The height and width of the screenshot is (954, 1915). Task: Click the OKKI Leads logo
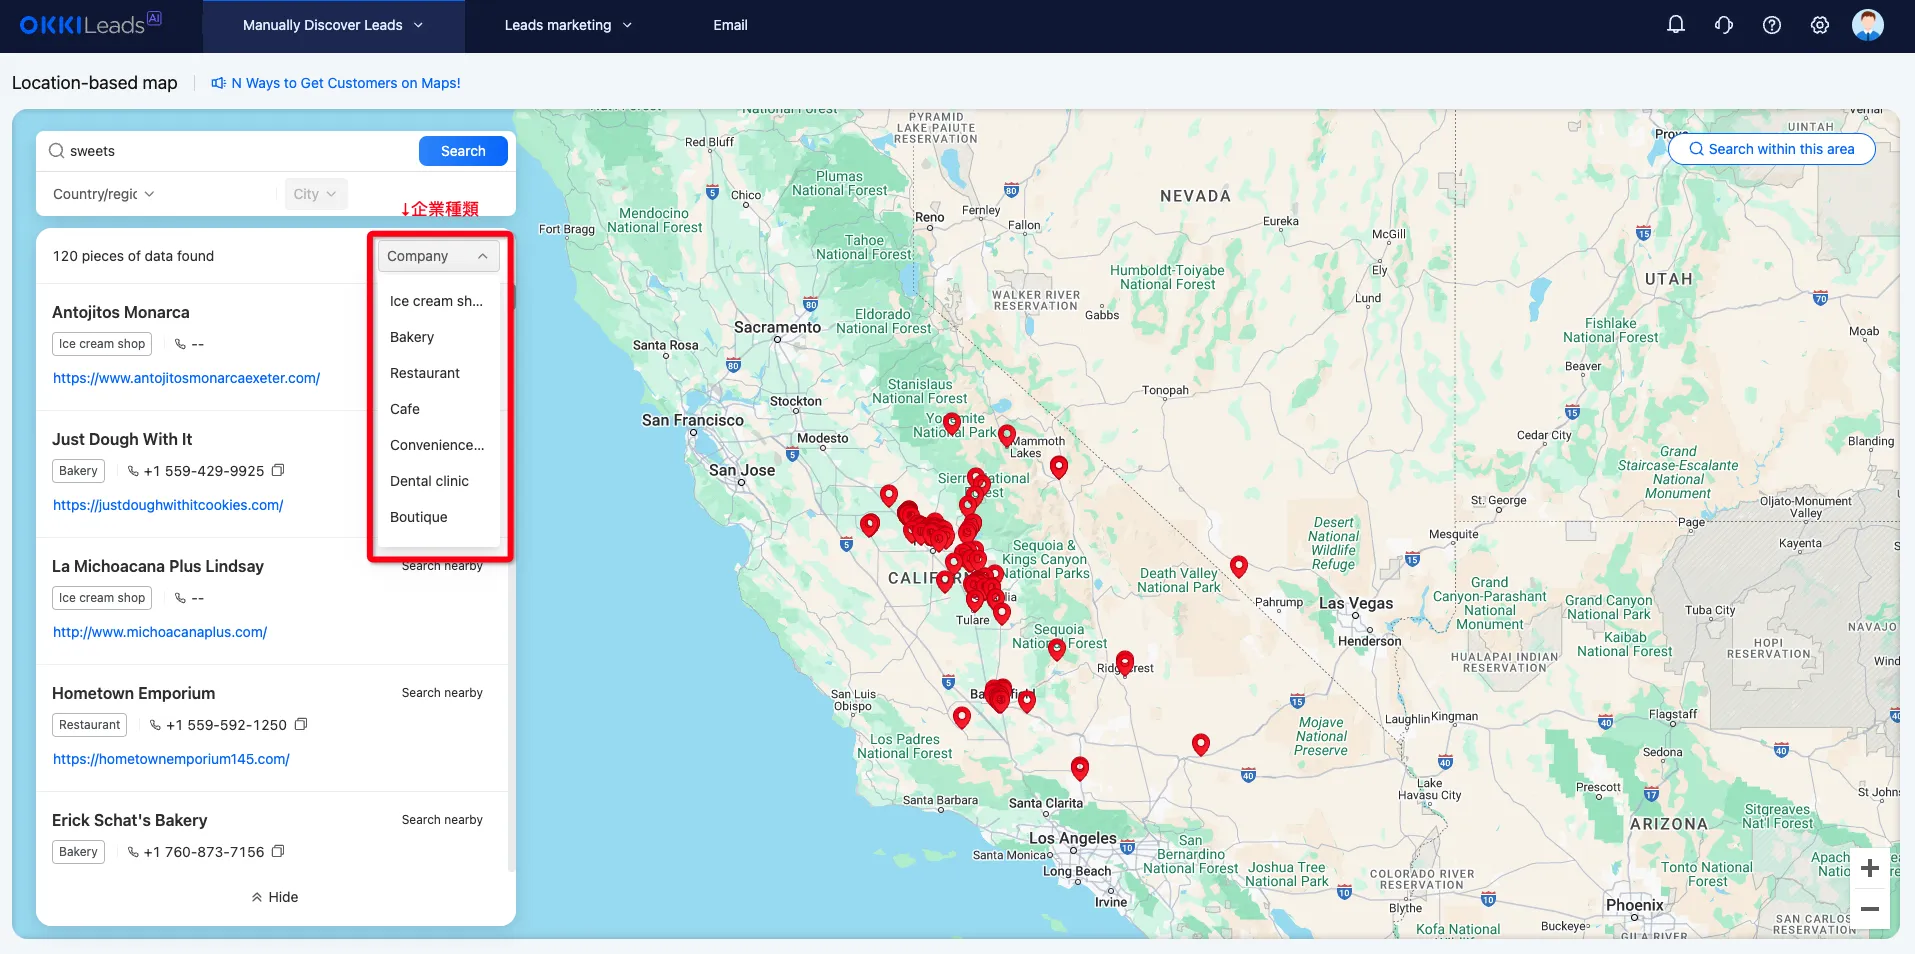click(90, 24)
